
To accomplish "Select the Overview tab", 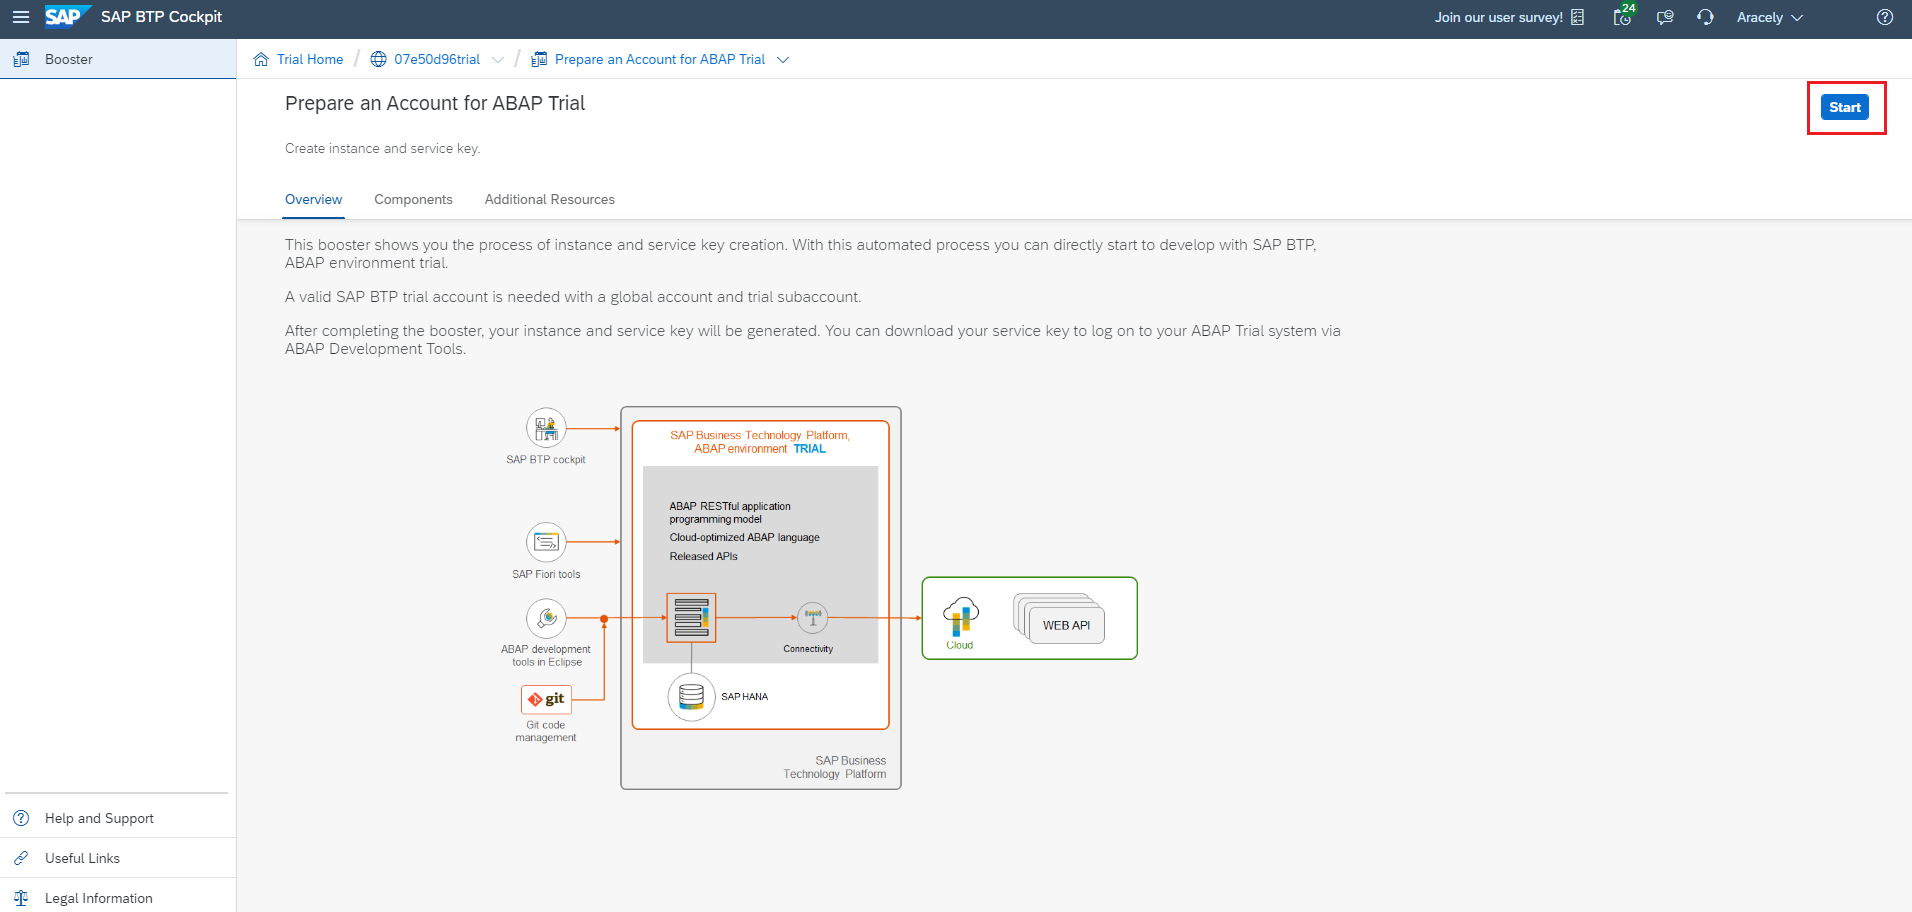I will [x=313, y=199].
